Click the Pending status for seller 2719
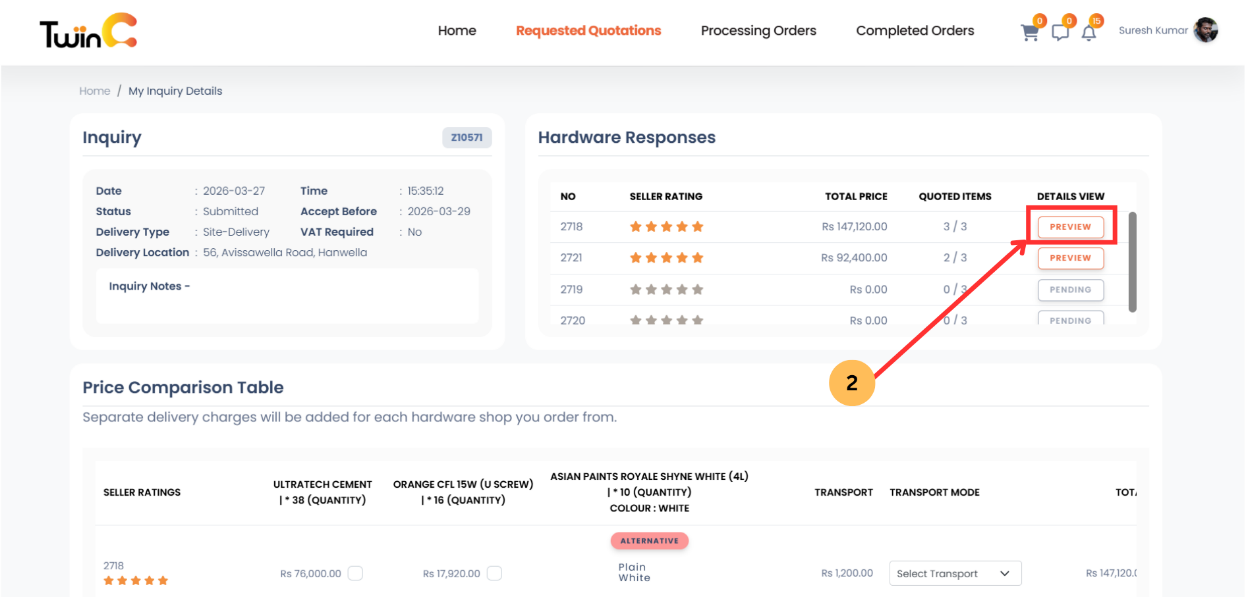This screenshot has width=1246, height=597. 1070,289
